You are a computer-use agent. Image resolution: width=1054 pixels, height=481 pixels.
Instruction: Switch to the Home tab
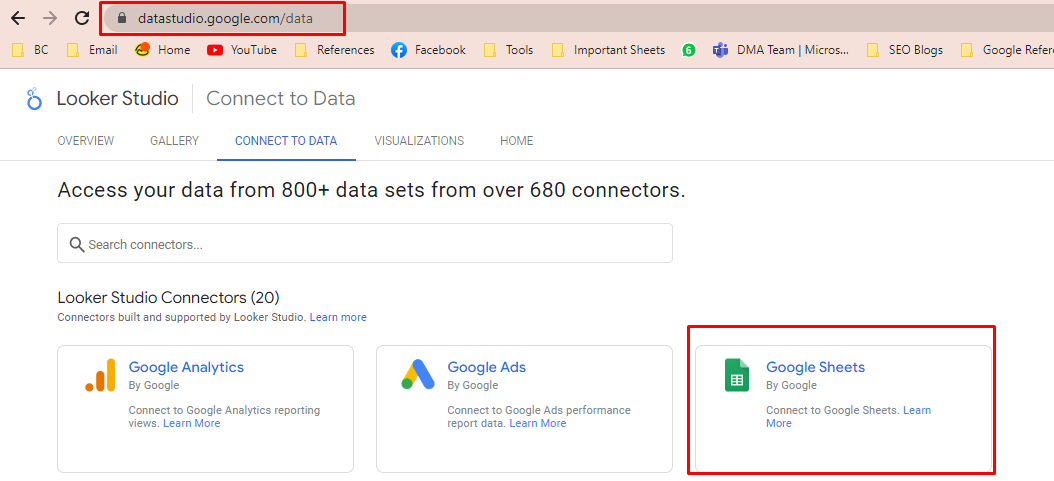tap(516, 141)
